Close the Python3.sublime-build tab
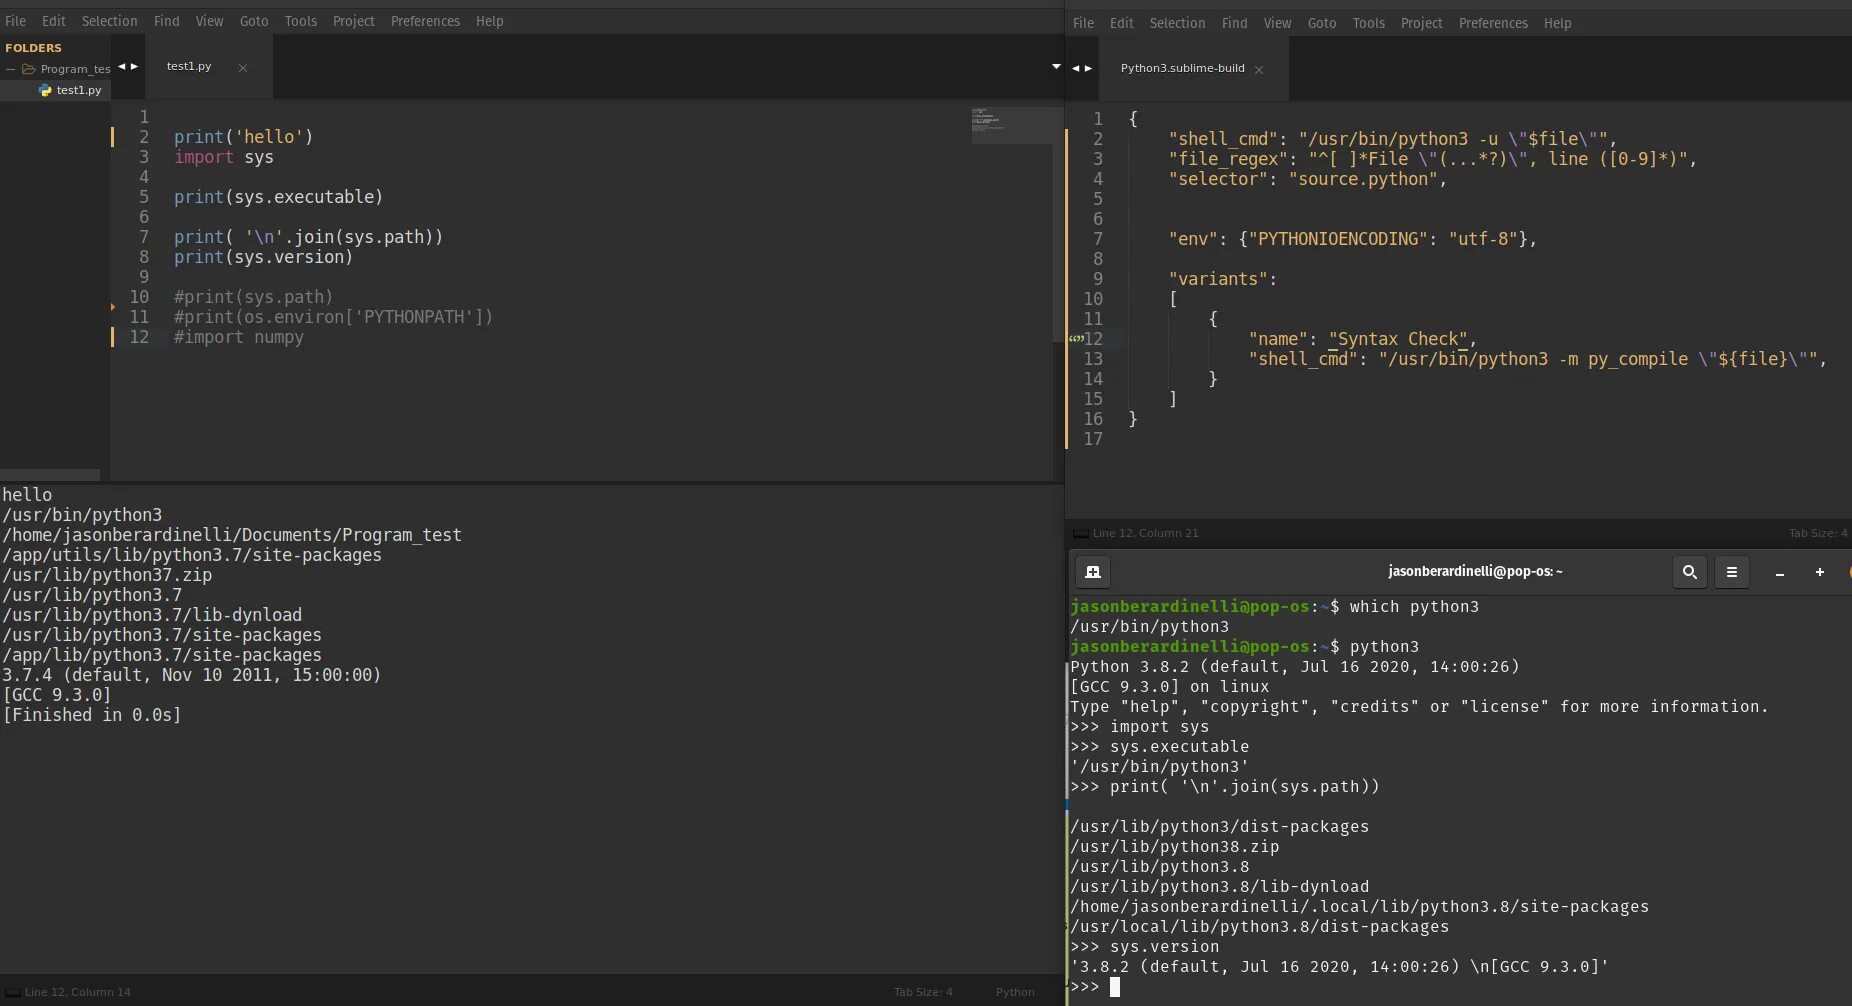Viewport: 1852px width, 1006px height. 1259,69
